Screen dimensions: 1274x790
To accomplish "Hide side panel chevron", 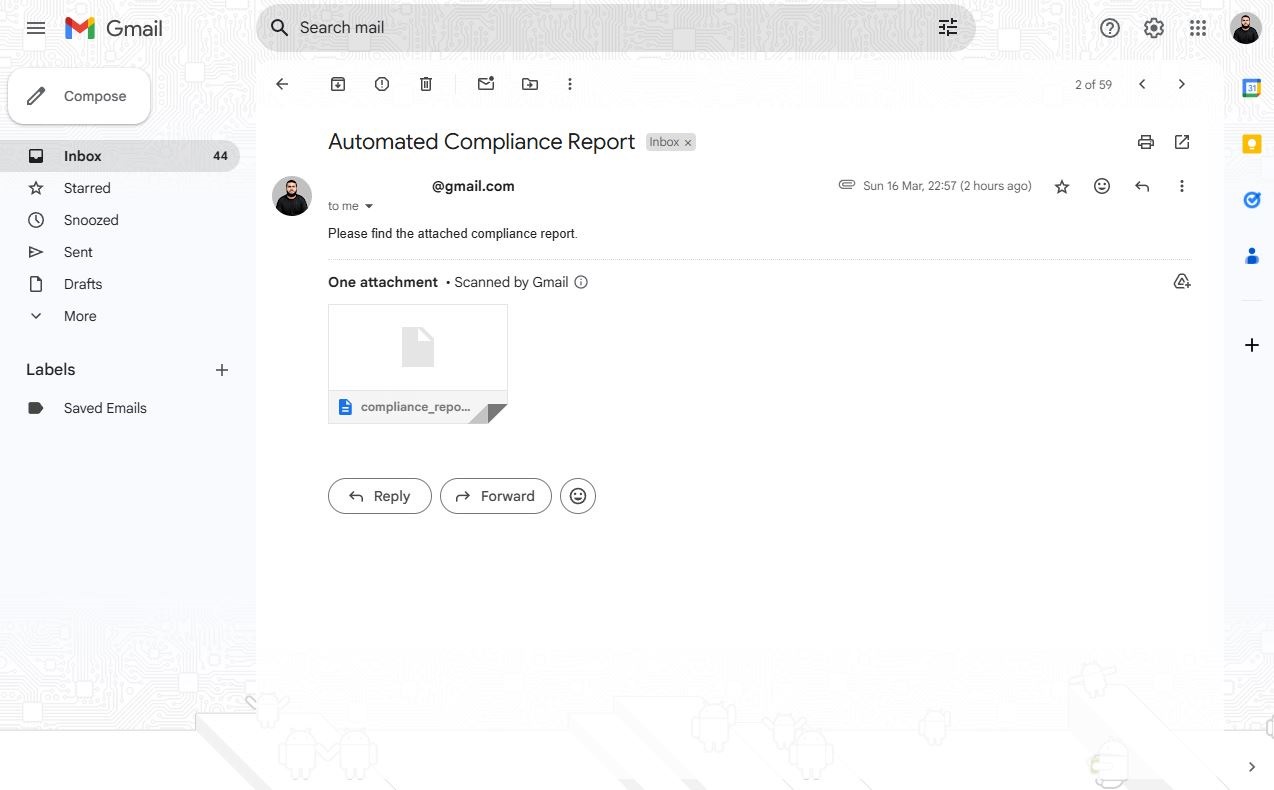I will (x=1251, y=767).
